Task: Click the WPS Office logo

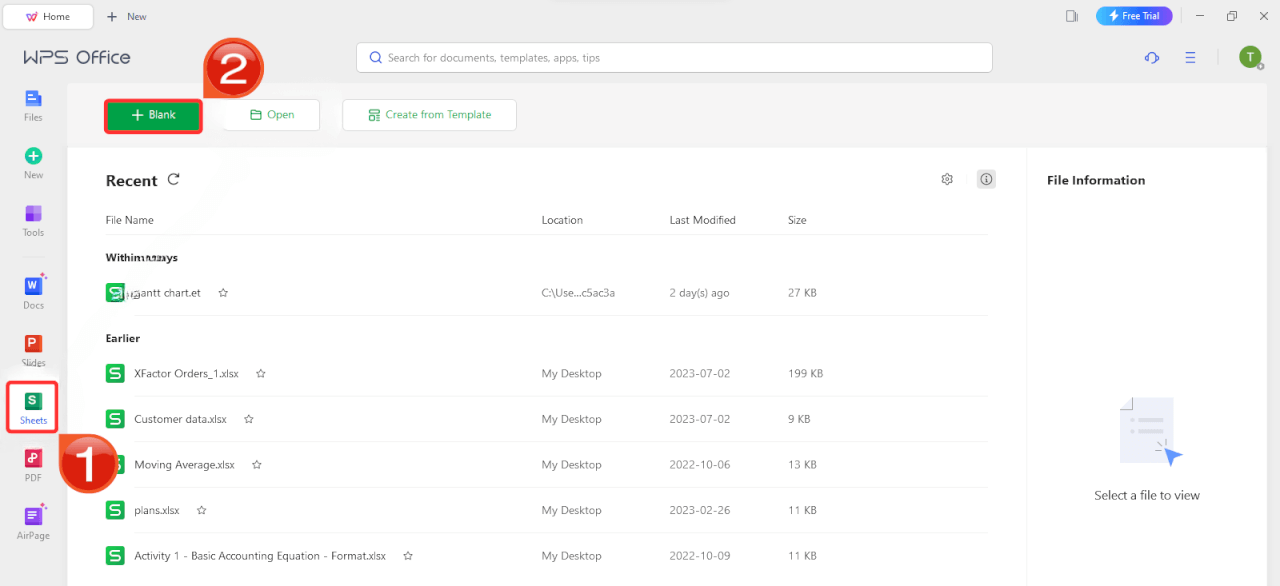Action: click(x=77, y=57)
